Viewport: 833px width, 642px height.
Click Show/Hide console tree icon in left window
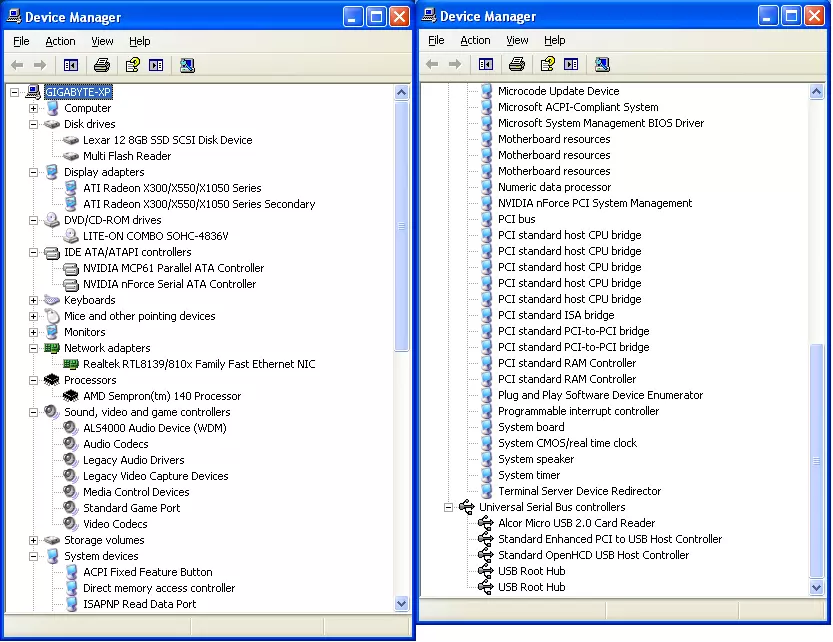(x=71, y=65)
